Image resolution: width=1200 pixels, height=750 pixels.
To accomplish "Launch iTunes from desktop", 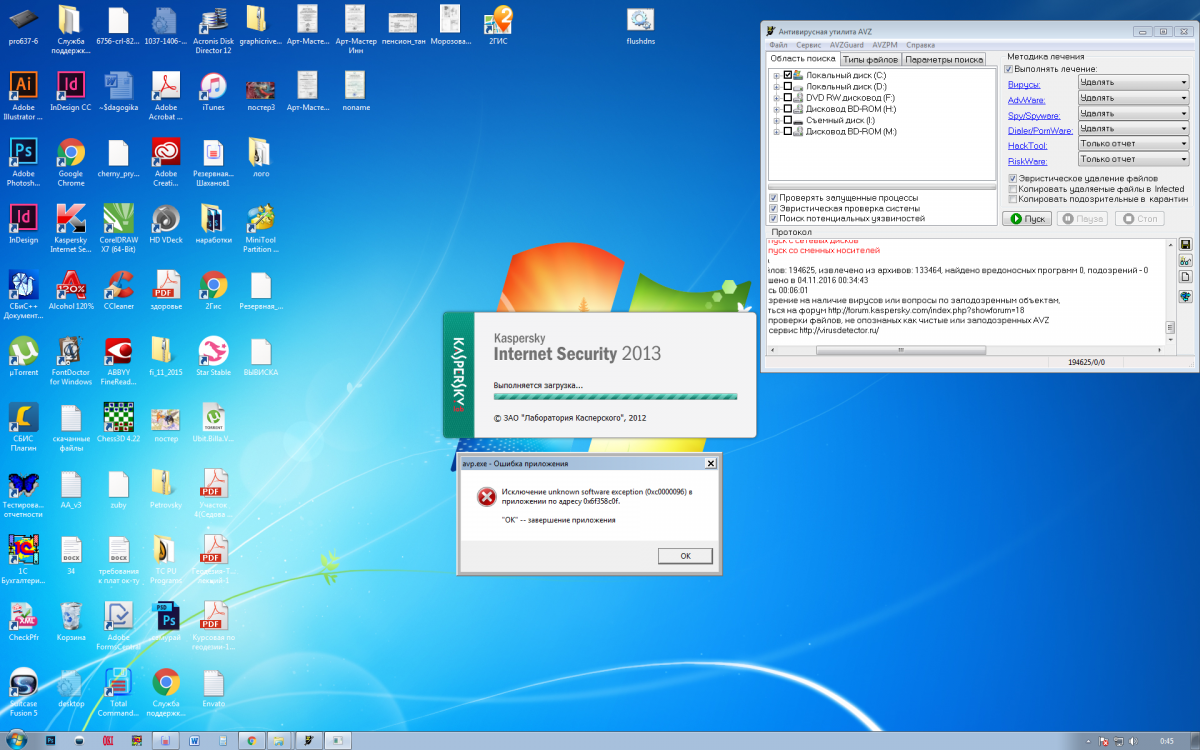I will (213, 88).
